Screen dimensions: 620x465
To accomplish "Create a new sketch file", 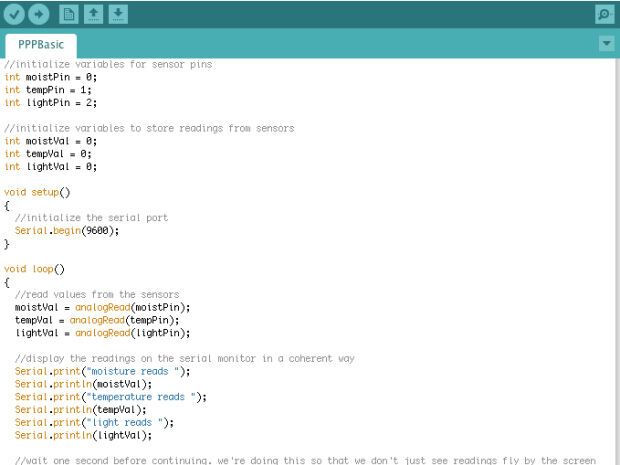I will coord(69,14).
